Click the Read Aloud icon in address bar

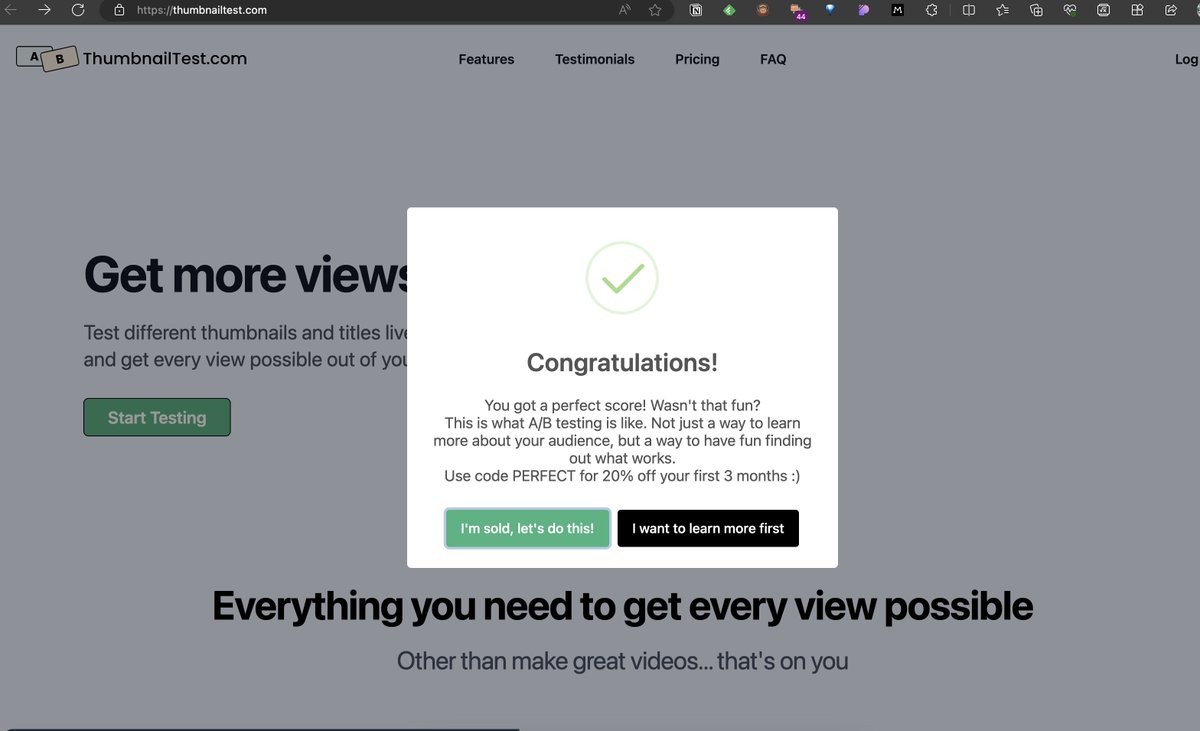[625, 10]
